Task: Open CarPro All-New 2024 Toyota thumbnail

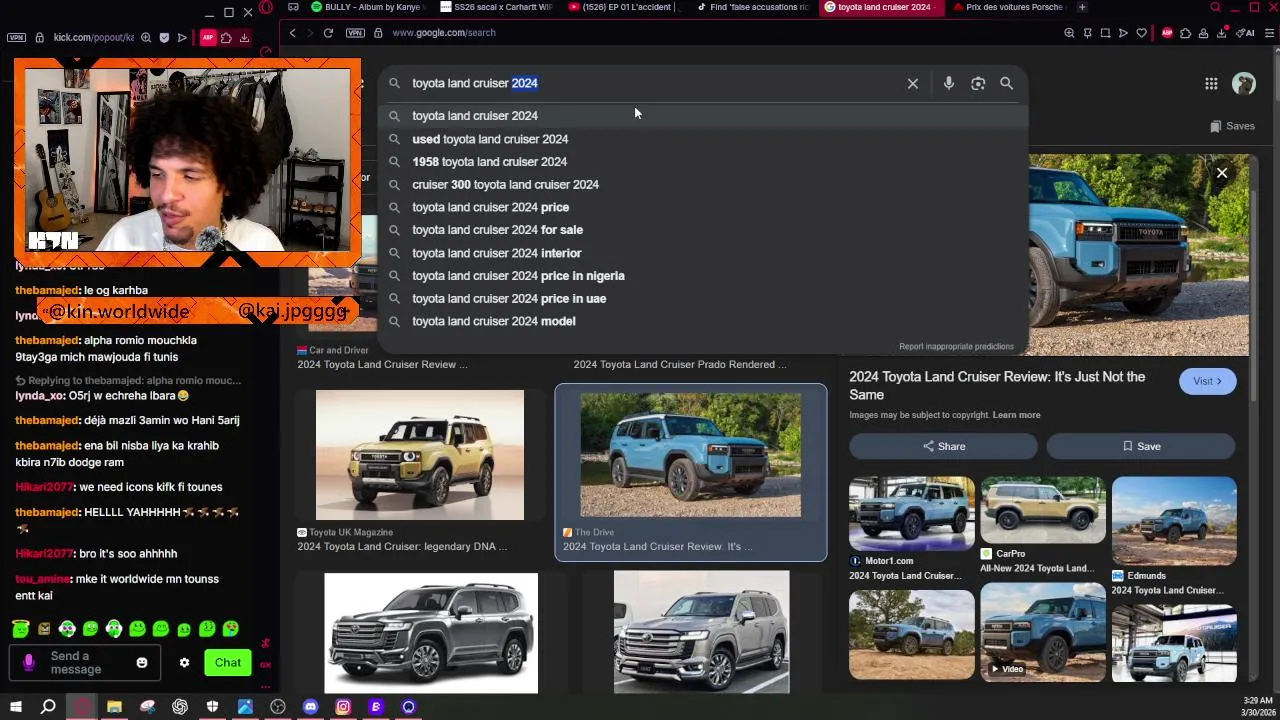Action: (1043, 510)
